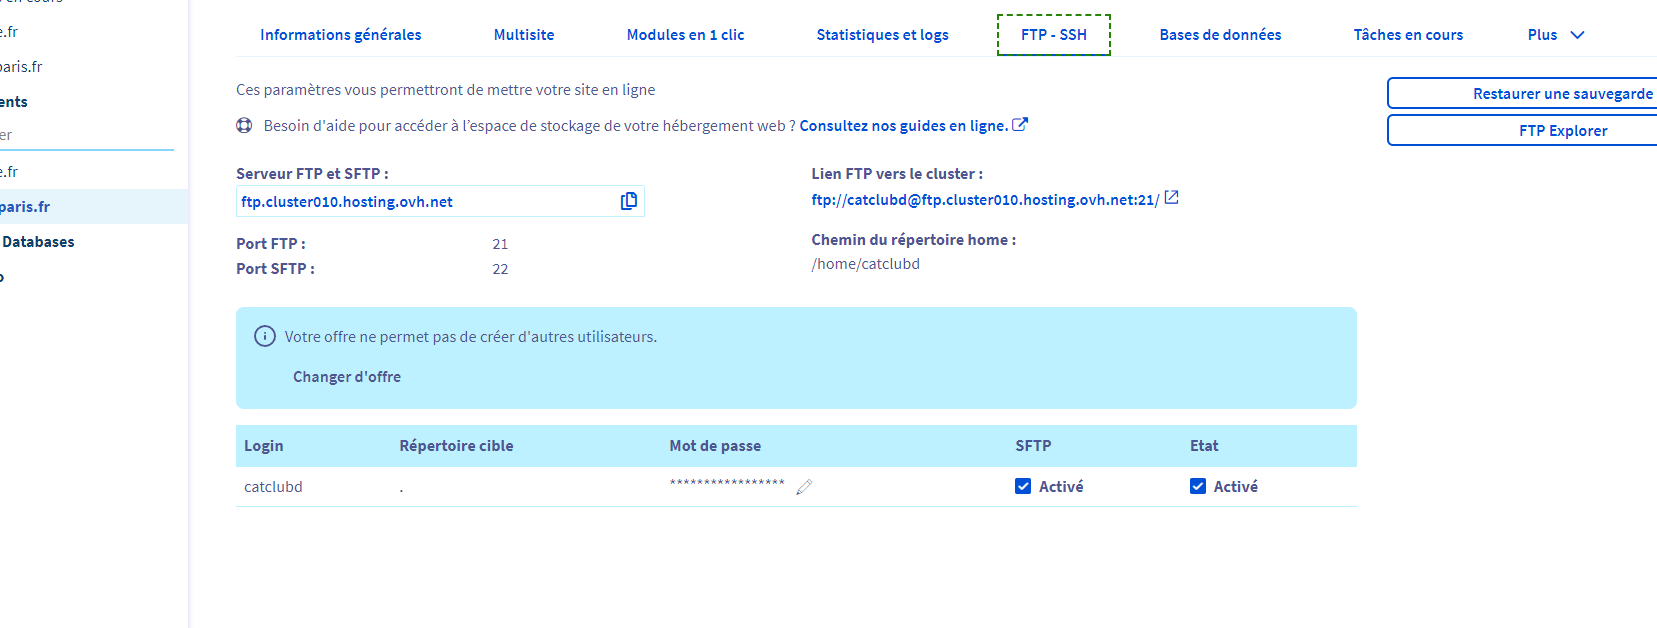Screen dimensions: 1657x628
Task: Click the help lifebuoy icon
Action: [244, 126]
